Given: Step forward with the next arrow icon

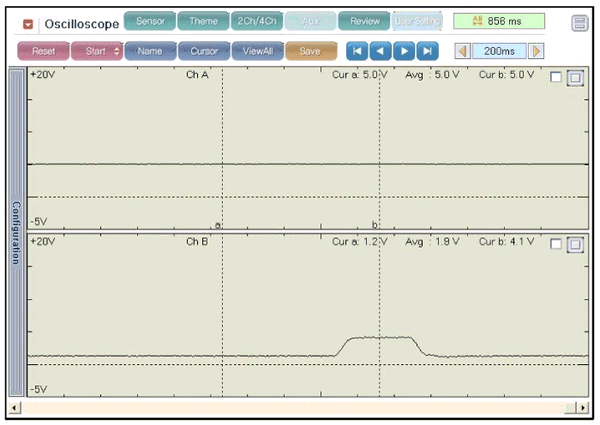Looking at the screenshot, I should coord(403,50).
